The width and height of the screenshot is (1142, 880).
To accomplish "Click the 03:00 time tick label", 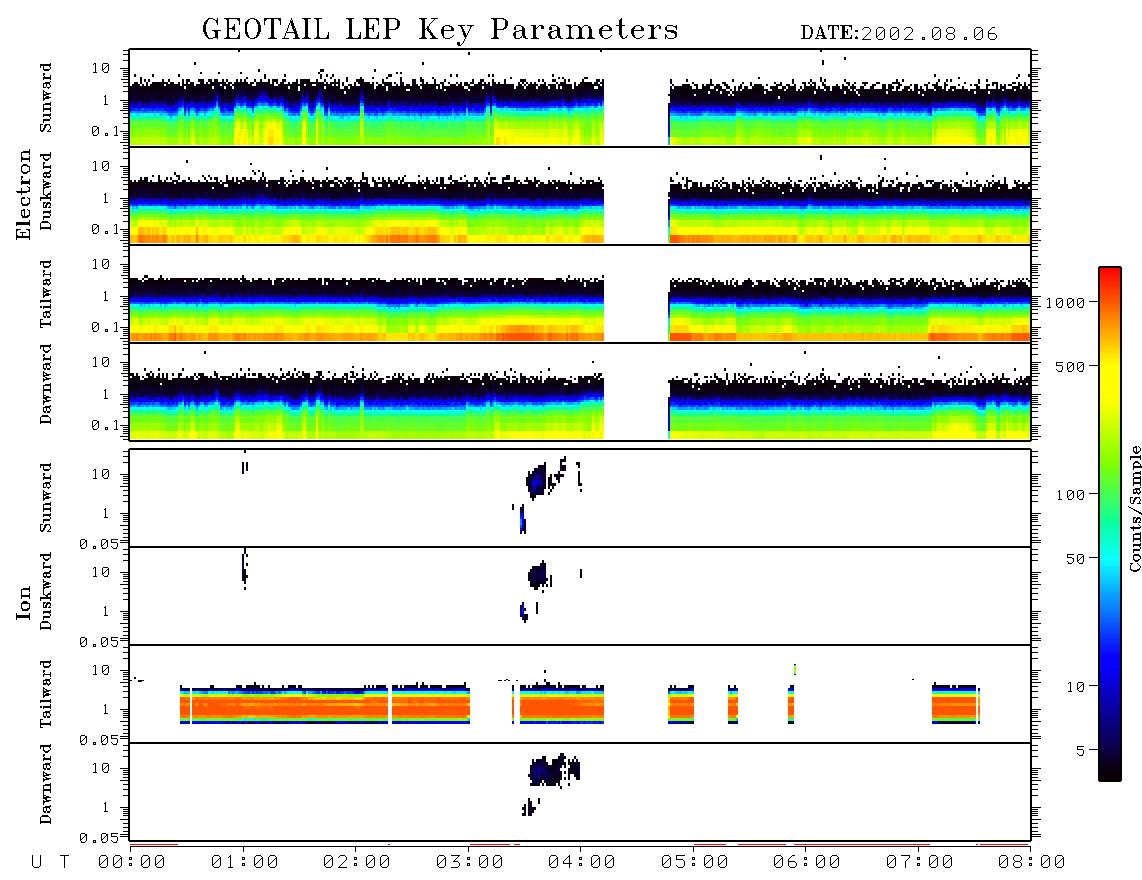I will (x=470, y=863).
